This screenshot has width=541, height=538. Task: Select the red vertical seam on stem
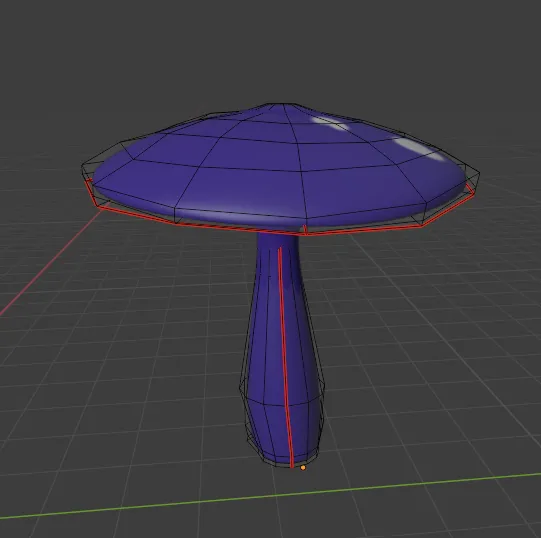[286, 357]
